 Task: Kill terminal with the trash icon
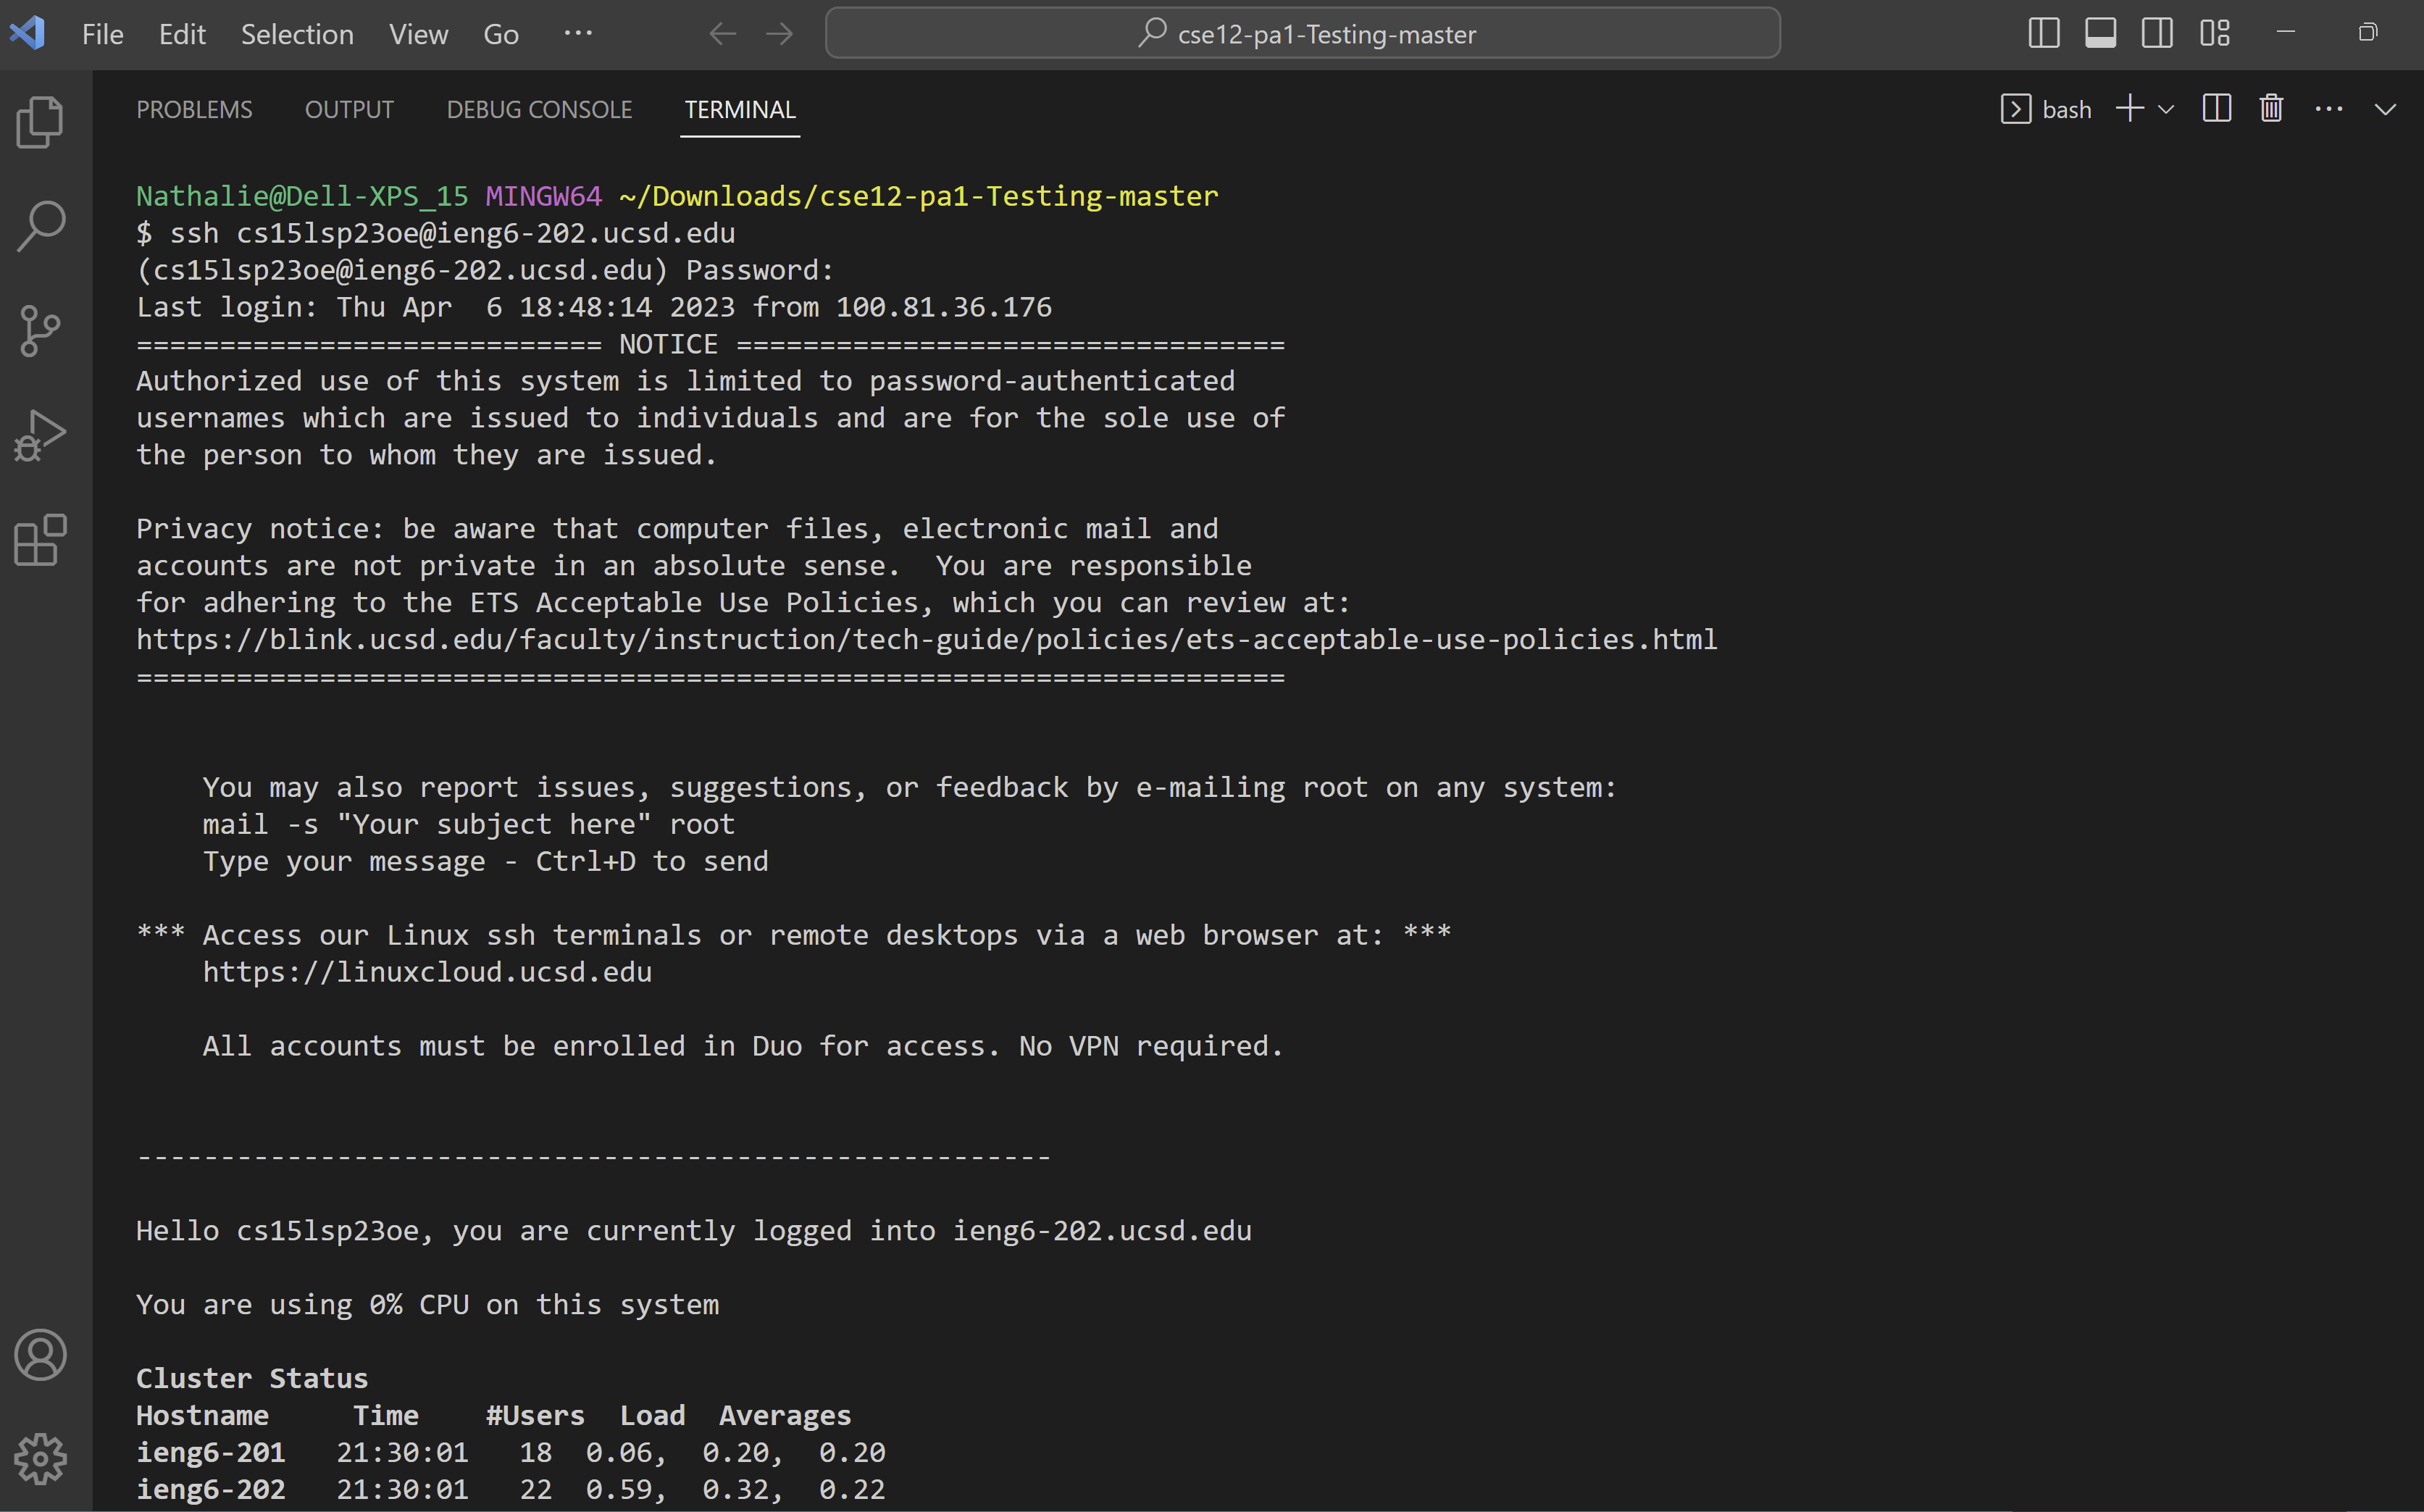pos(2271,109)
